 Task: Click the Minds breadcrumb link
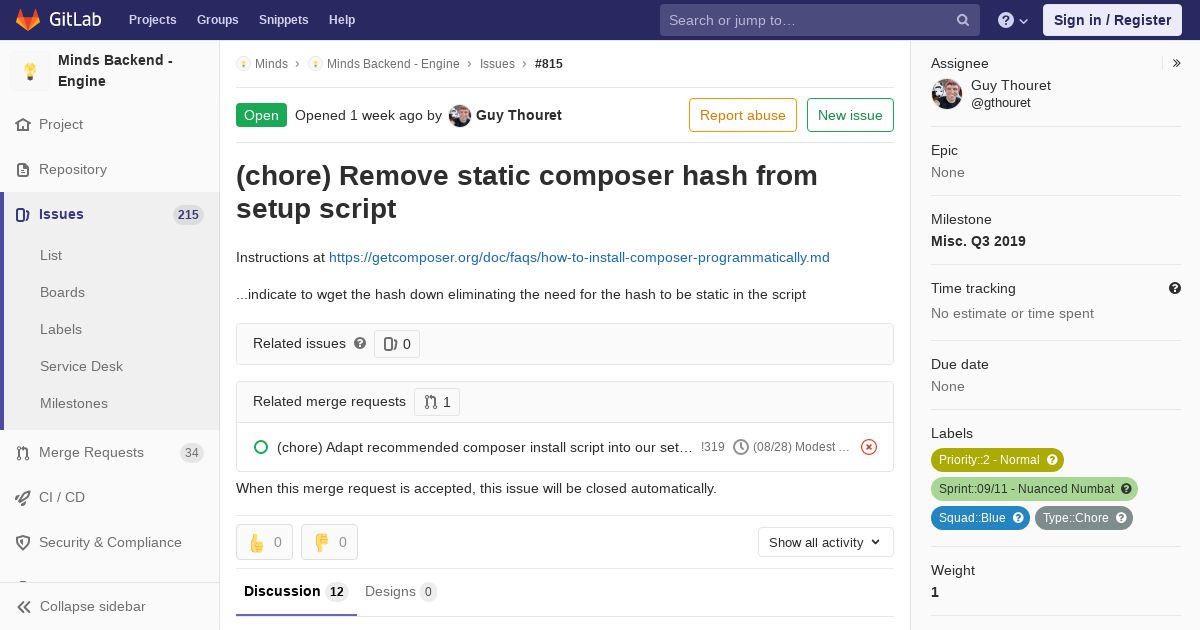(x=271, y=64)
